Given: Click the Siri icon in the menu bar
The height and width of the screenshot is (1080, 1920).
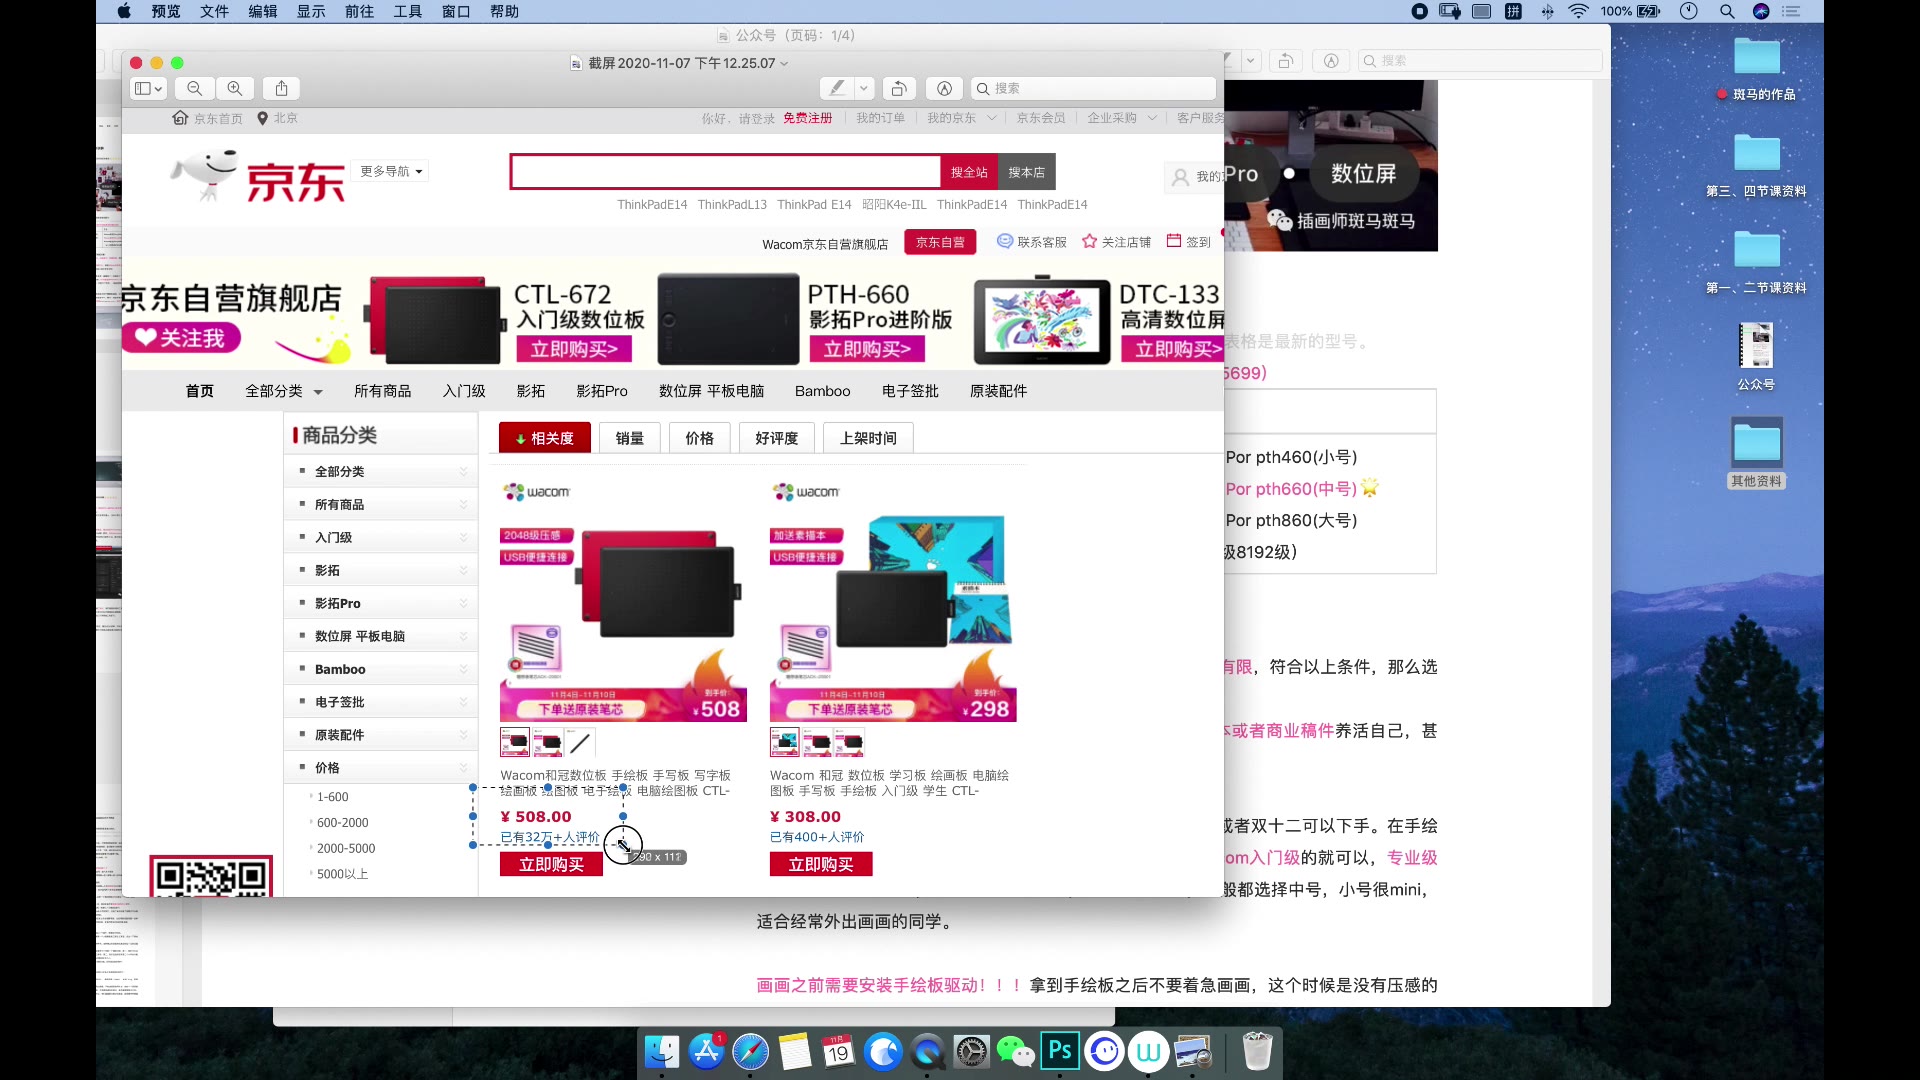Looking at the screenshot, I should click(1761, 11).
